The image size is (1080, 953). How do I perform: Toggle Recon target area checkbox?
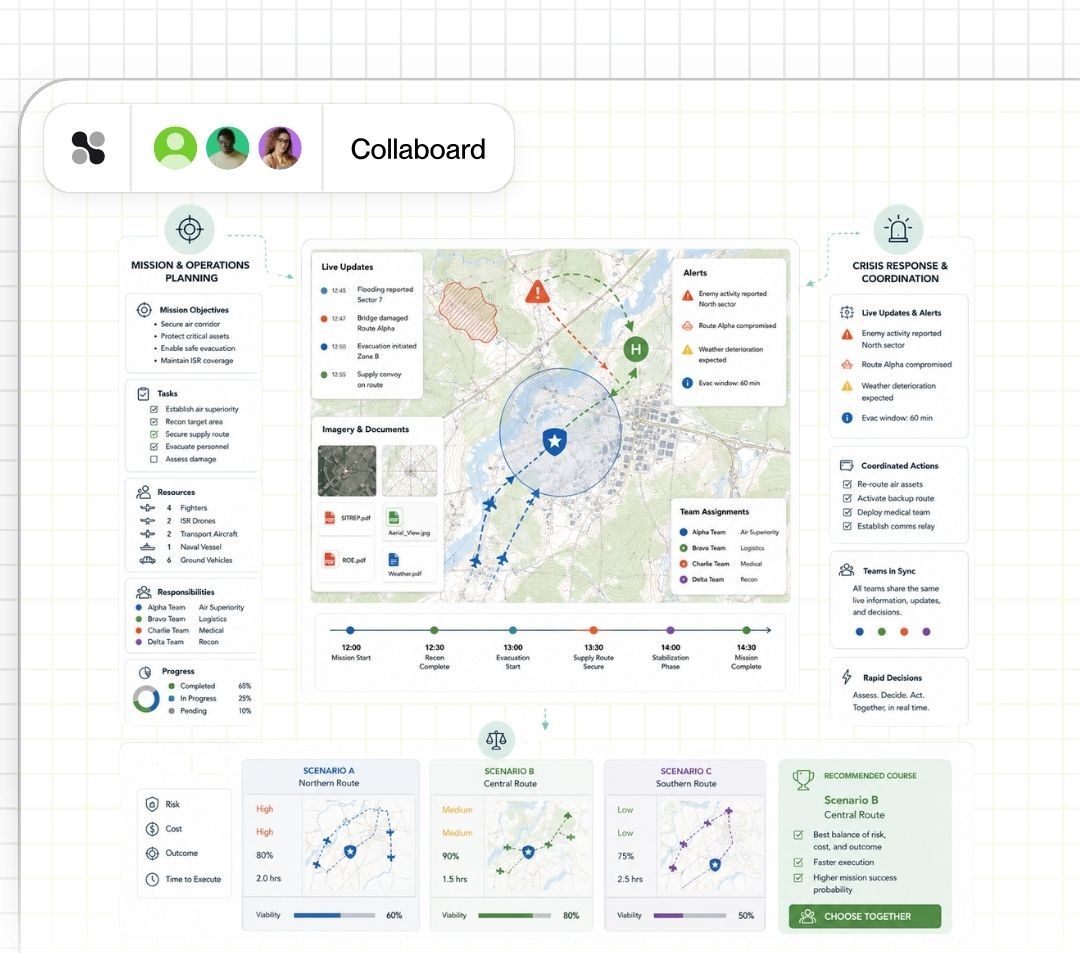tap(154, 421)
